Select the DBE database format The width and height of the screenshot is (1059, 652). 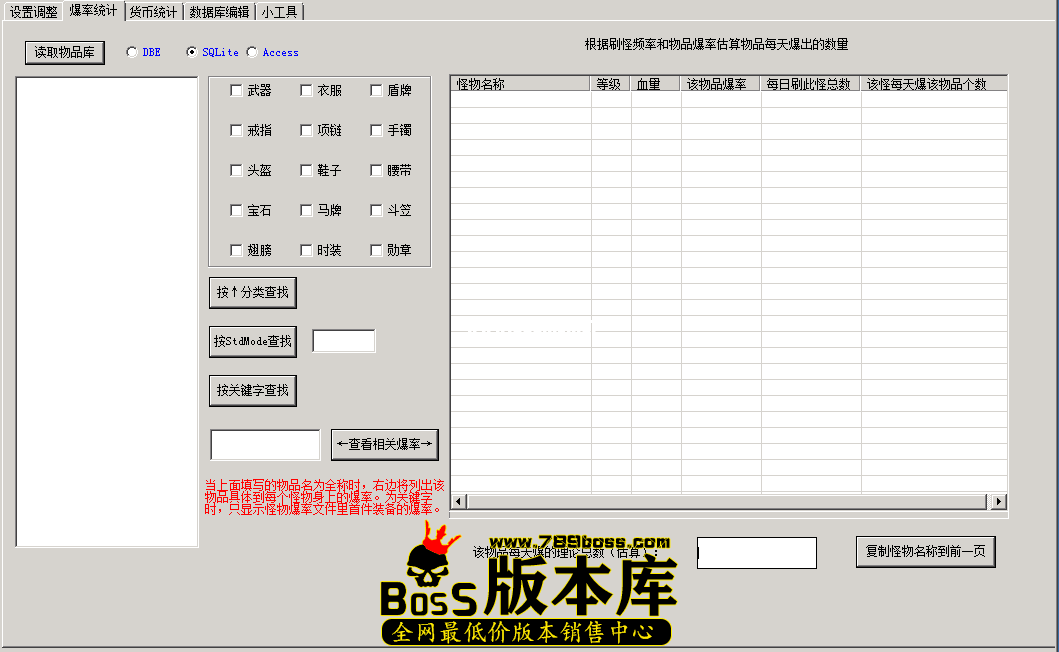pos(131,51)
